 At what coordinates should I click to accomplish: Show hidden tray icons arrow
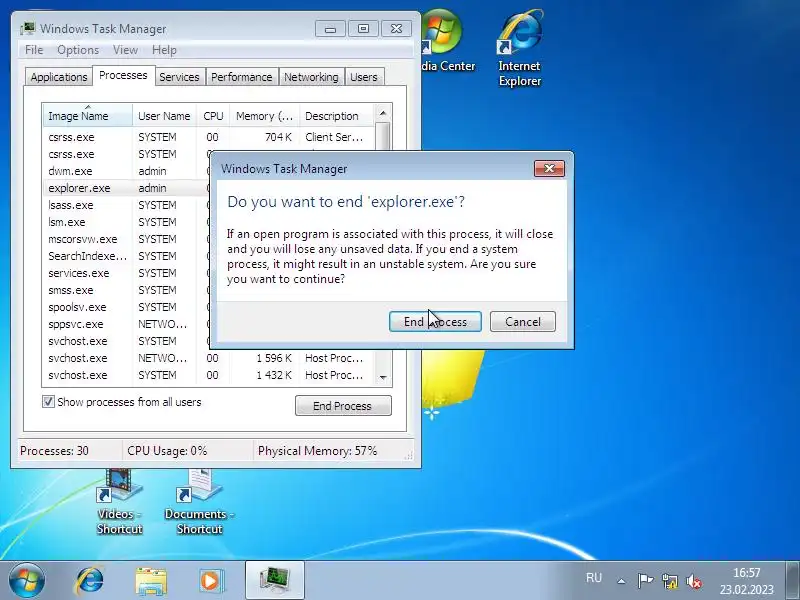[621, 581]
